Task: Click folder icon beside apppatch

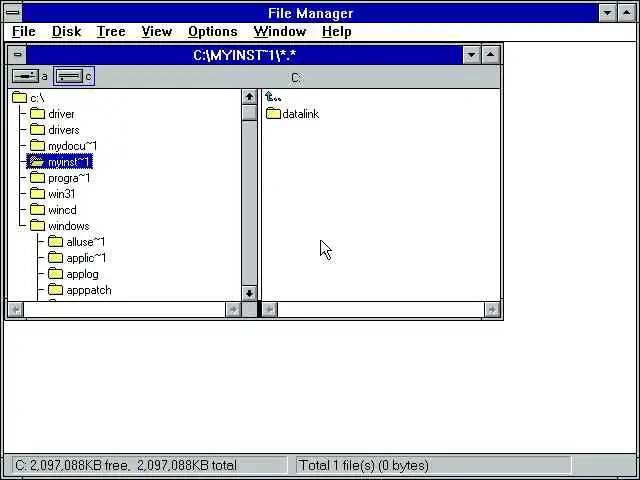Action: click(55, 290)
